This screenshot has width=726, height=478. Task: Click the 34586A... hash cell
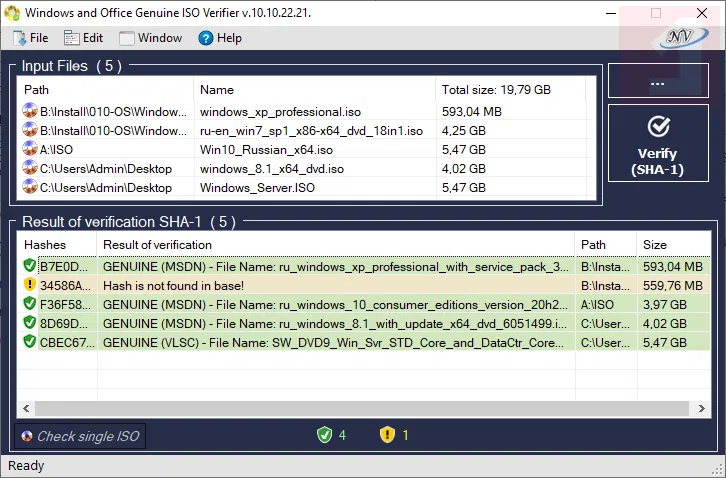pos(65,286)
